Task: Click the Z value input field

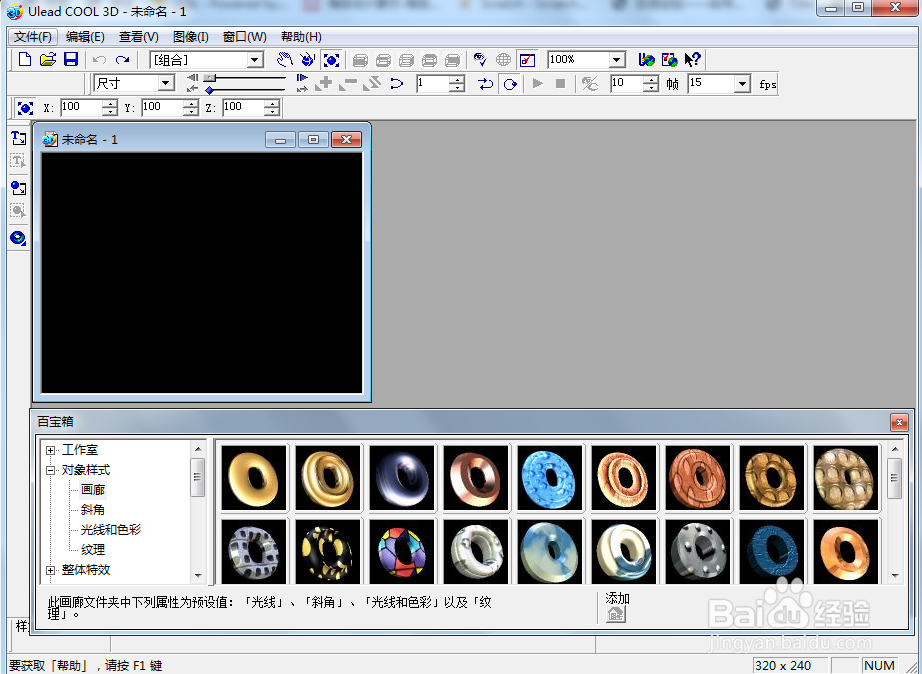Action: pyautogui.click(x=243, y=108)
